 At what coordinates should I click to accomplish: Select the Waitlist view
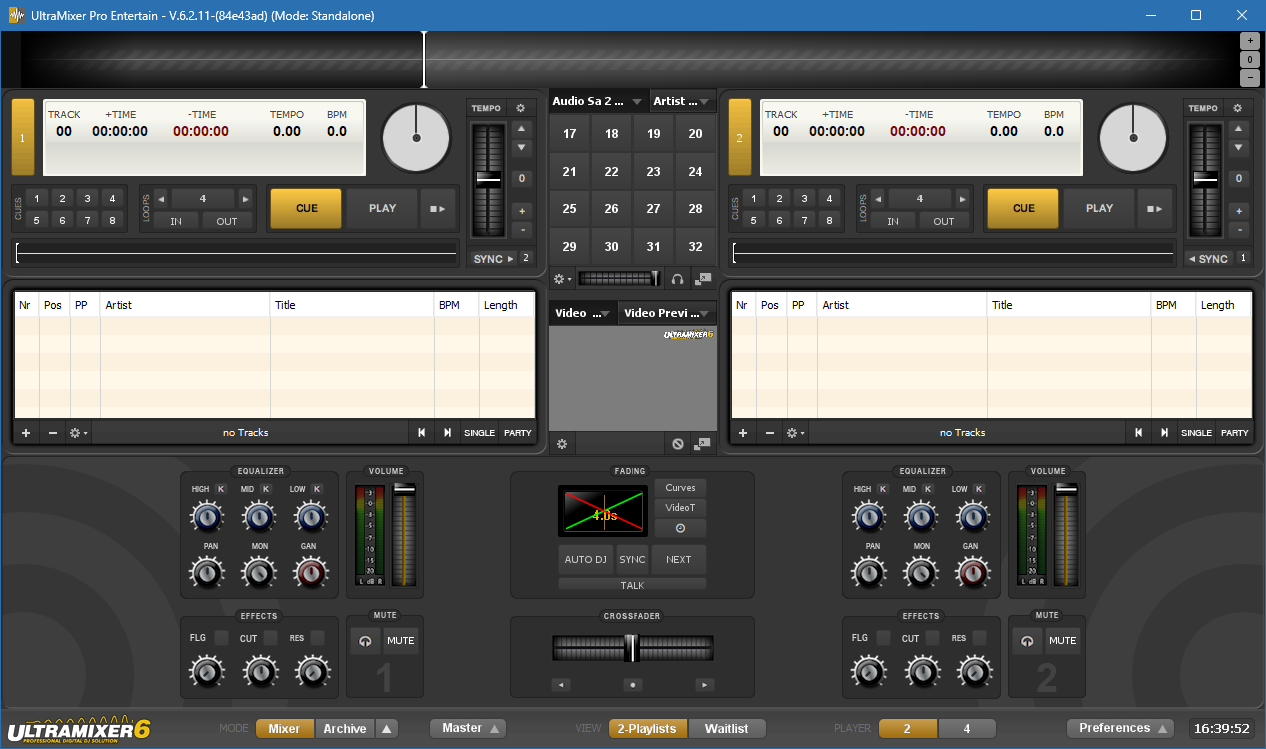click(727, 729)
